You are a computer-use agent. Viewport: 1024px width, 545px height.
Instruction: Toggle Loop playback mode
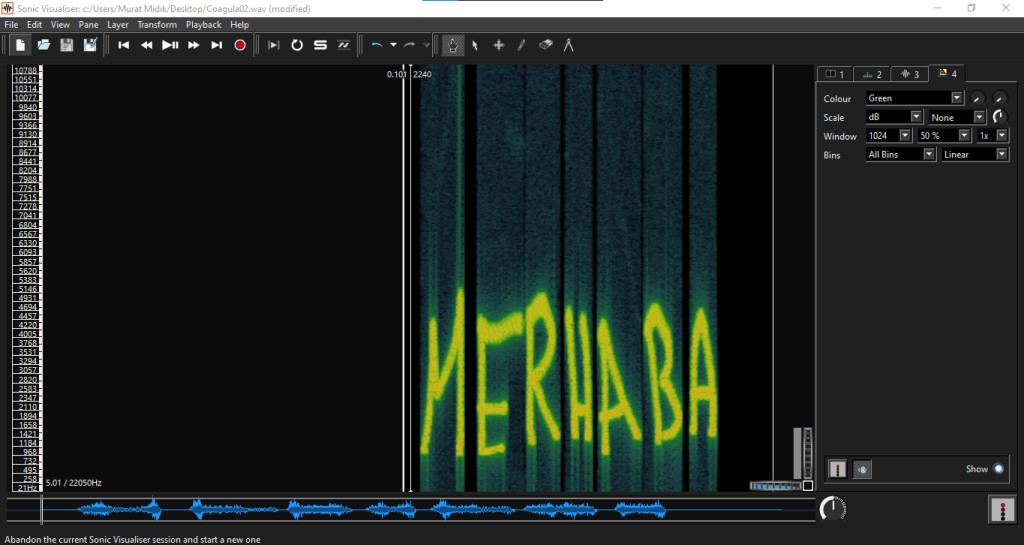pos(297,45)
